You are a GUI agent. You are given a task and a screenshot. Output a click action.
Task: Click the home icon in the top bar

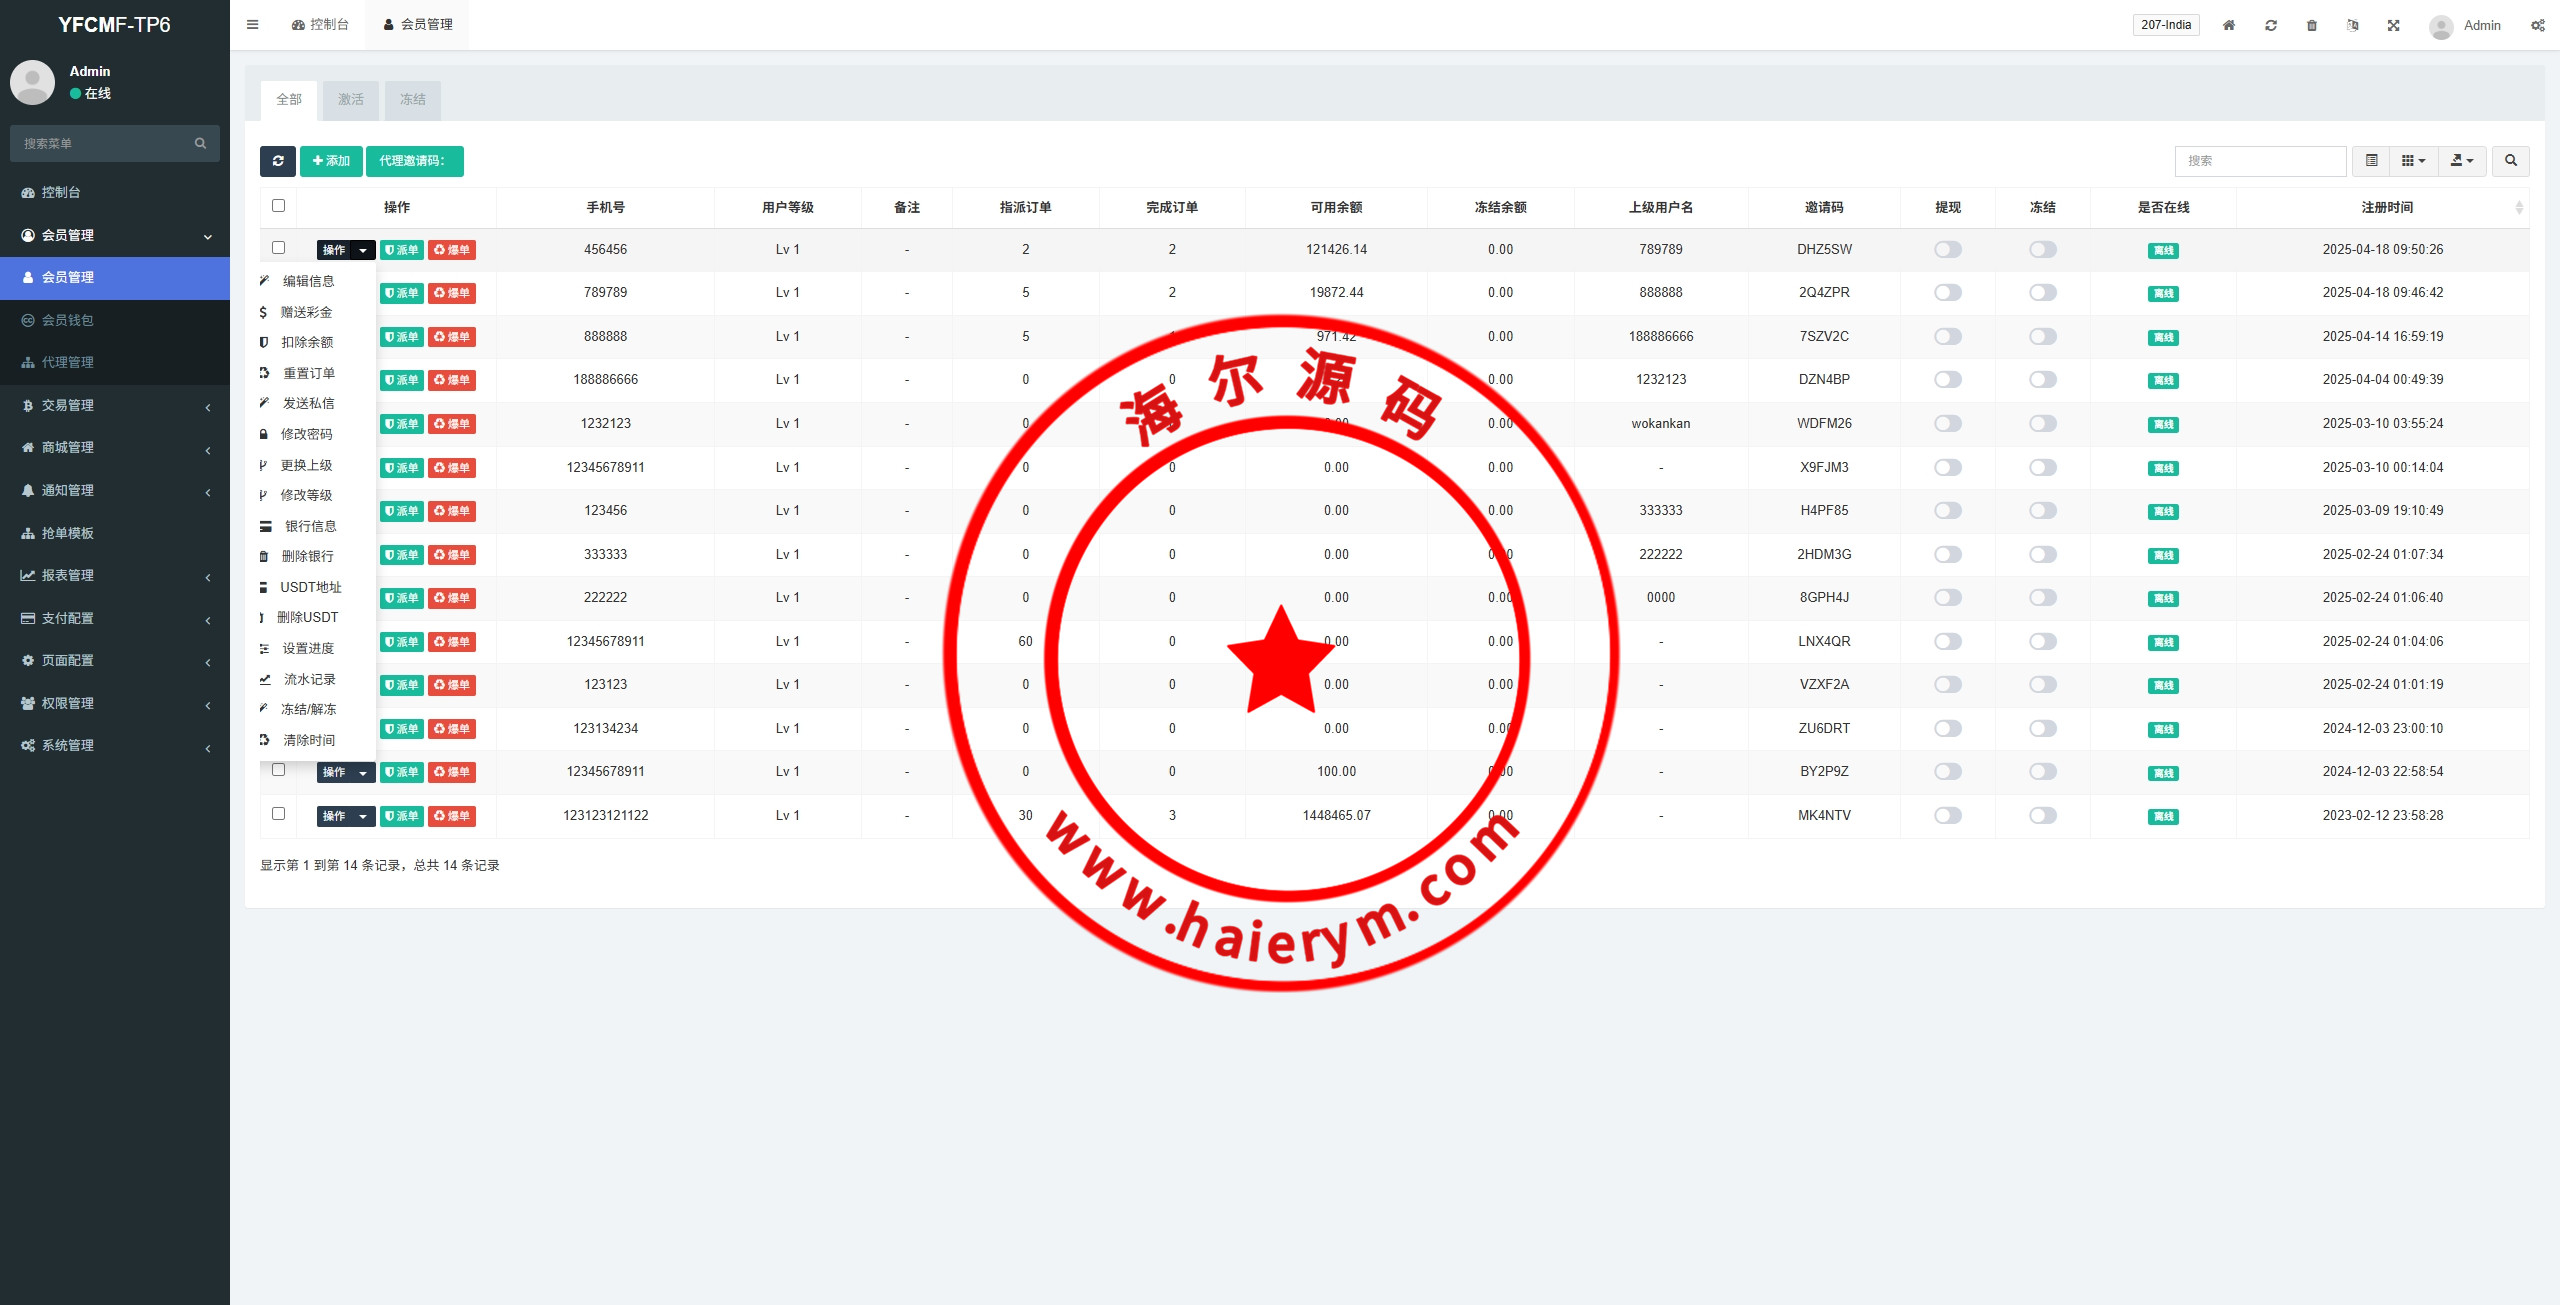(2229, 26)
